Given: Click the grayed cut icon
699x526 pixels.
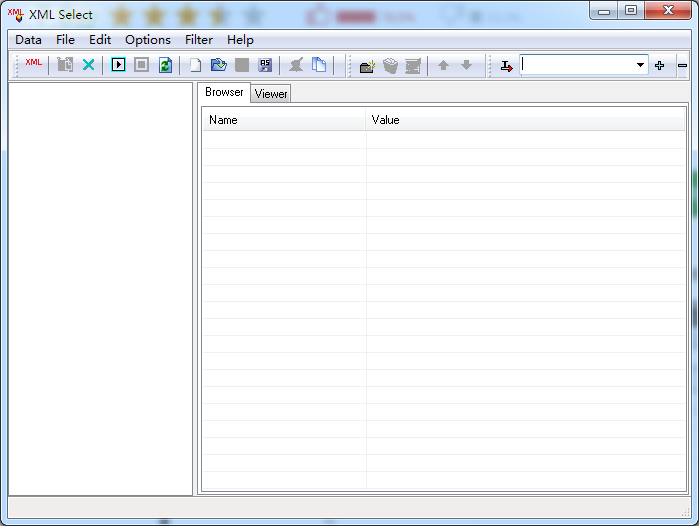Looking at the screenshot, I should [296, 65].
